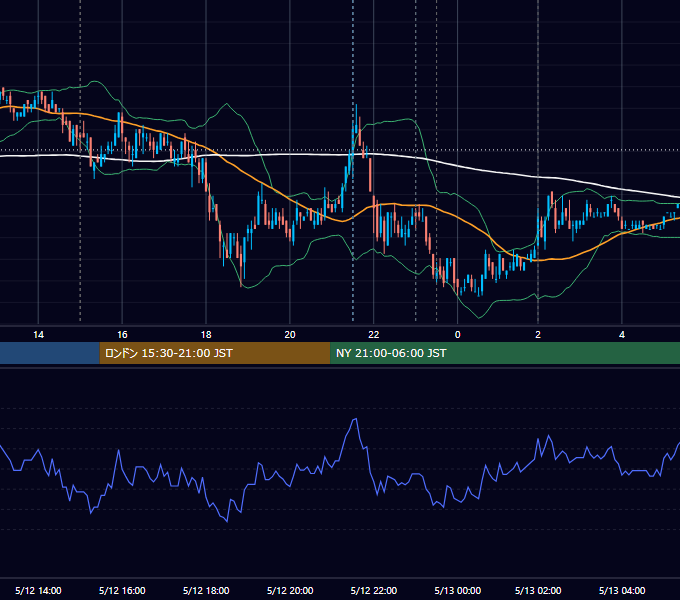The image size is (680, 600).
Task: Click the 20 hour axis label
Action: click(x=290, y=335)
